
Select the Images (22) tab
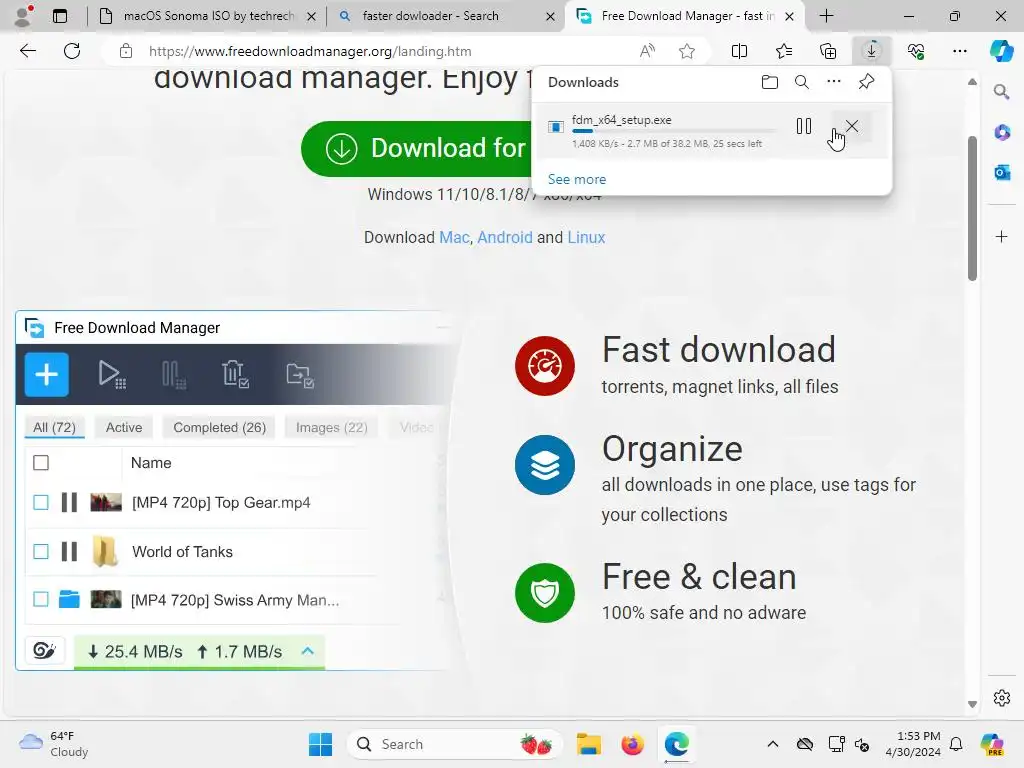[x=332, y=427]
